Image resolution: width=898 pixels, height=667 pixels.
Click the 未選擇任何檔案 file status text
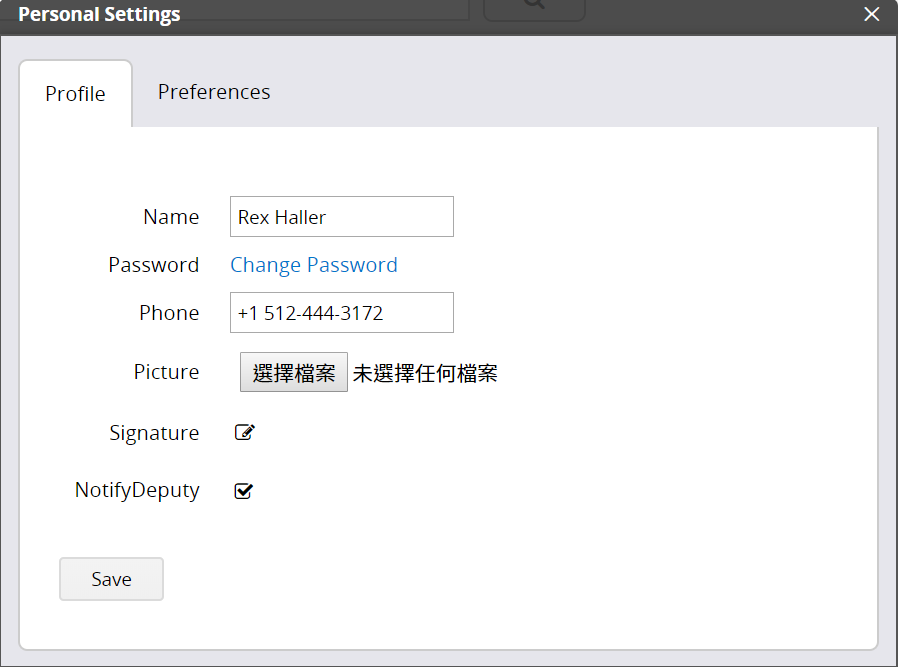pos(427,371)
